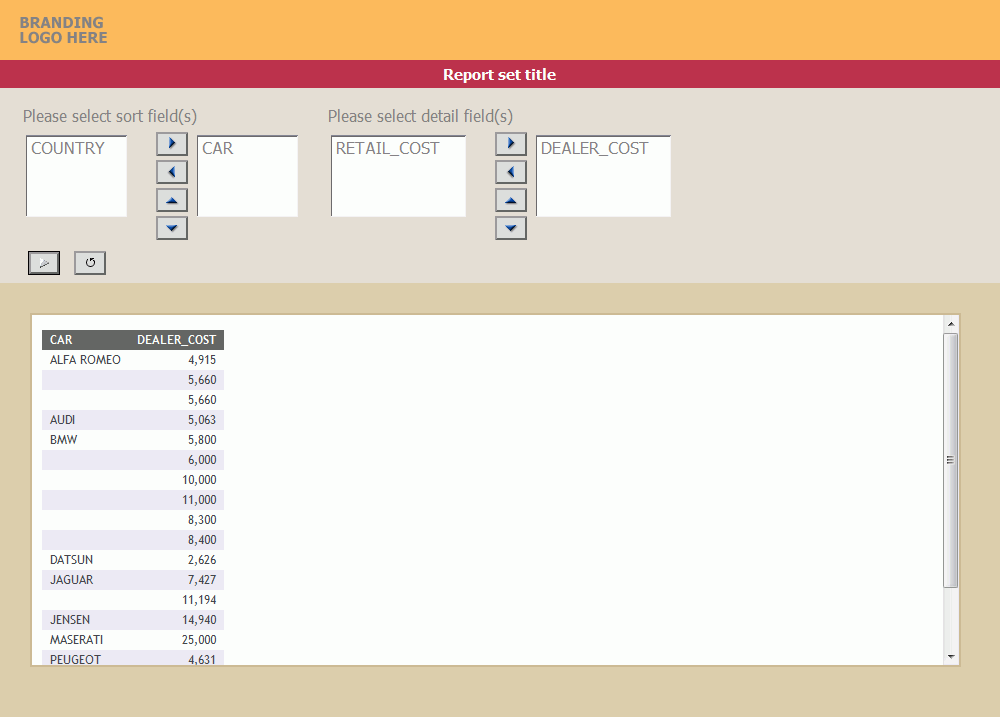Click the sort fields move-up arrow button

(172, 200)
